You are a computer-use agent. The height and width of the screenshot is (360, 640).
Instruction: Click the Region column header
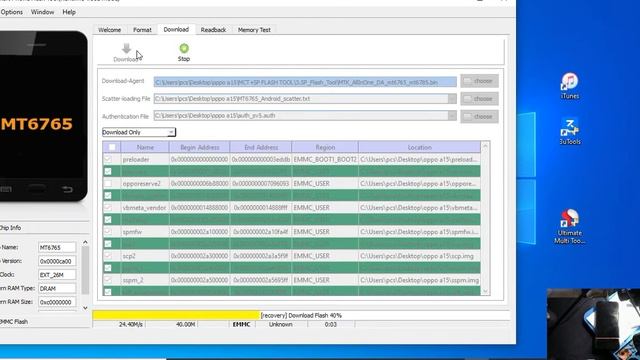325,147
